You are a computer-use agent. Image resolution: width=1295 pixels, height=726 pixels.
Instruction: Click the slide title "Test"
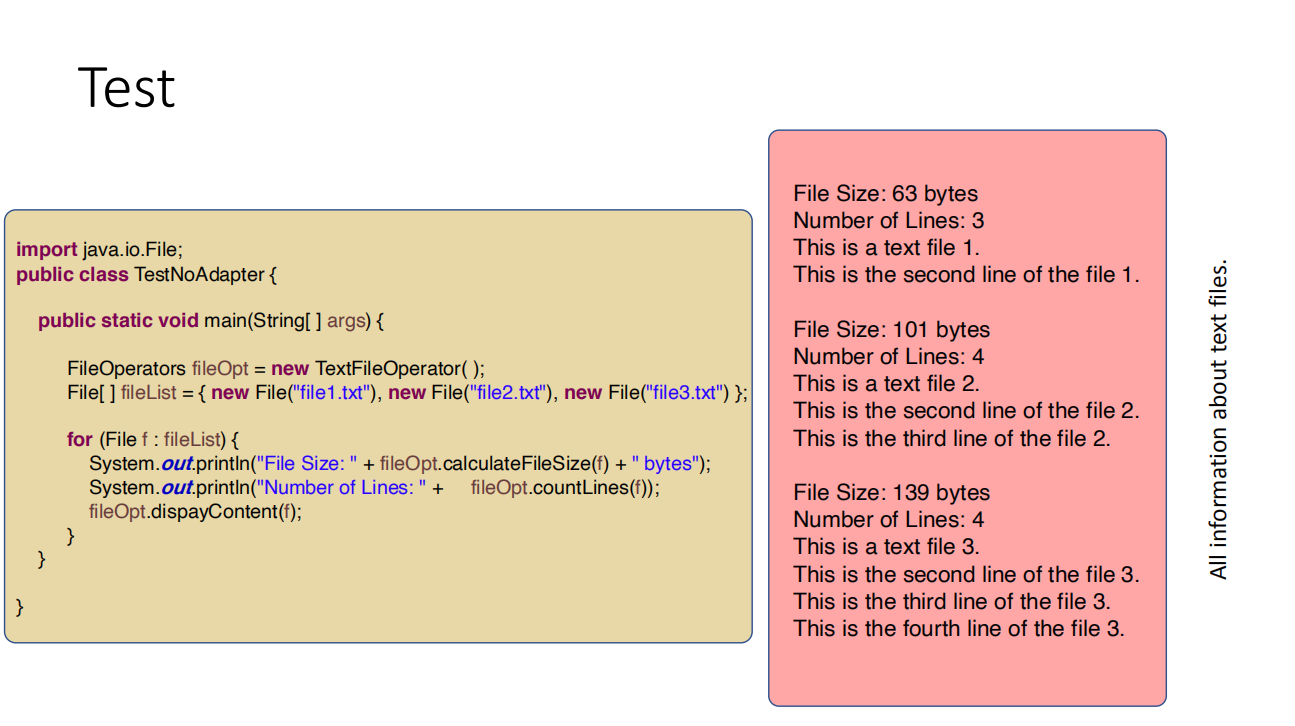[x=126, y=88]
